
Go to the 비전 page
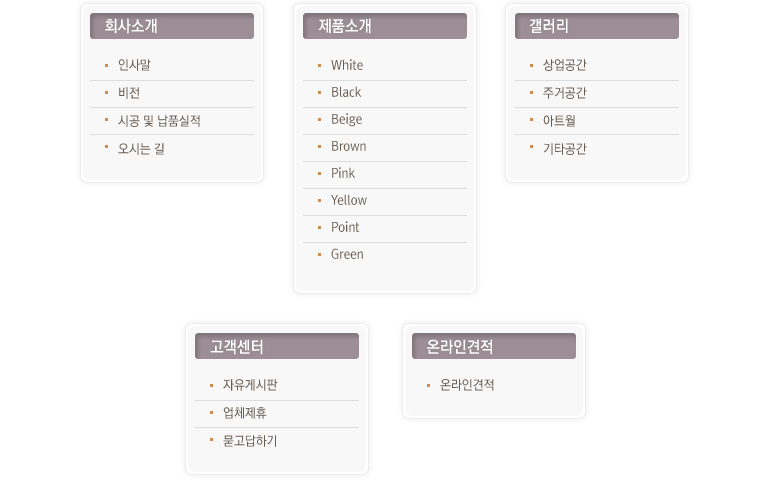tap(129, 93)
